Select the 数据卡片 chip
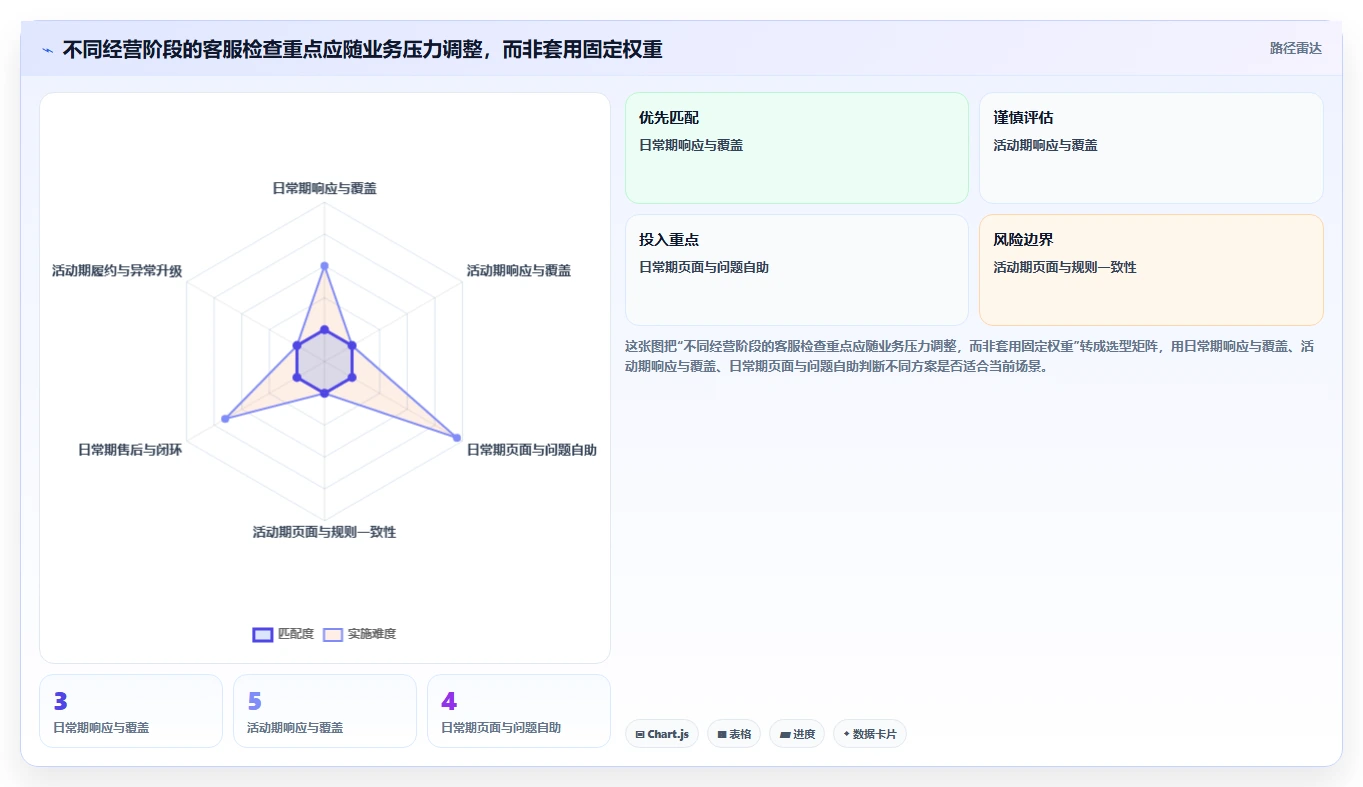 click(x=870, y=734)
